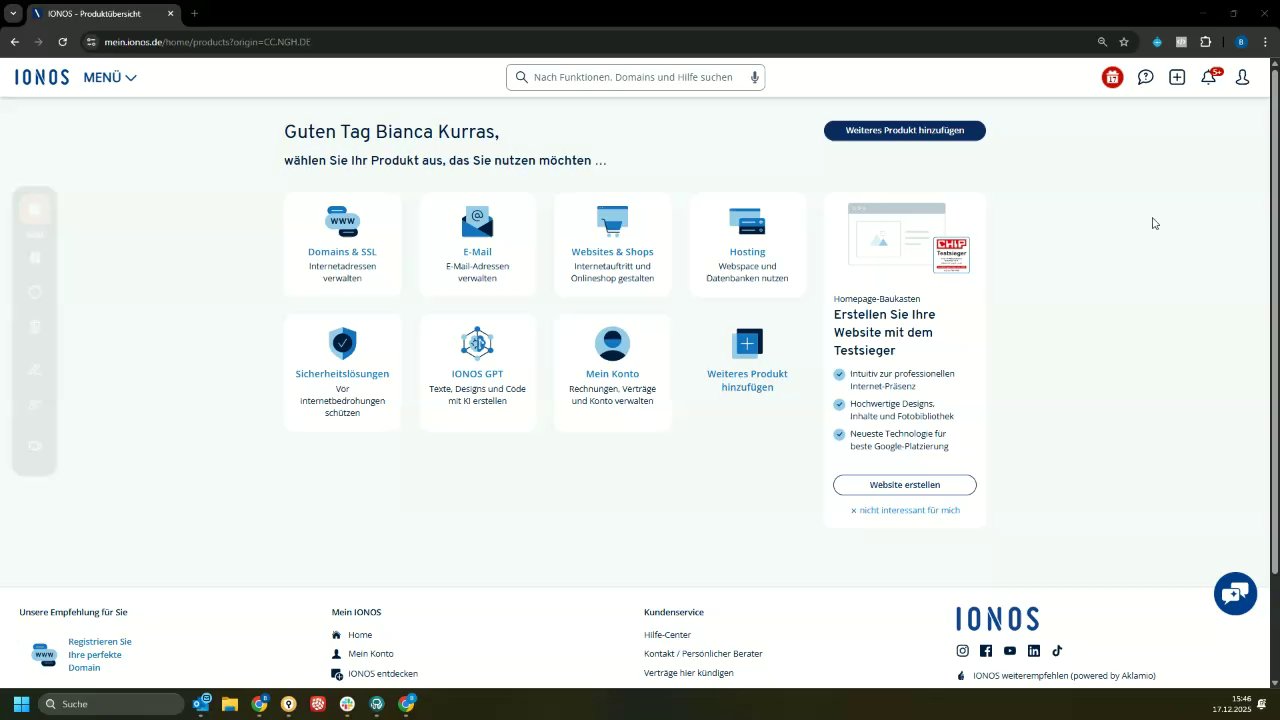
Task: Open the Mein Konto person icon
Action: [x=612, y=343]
